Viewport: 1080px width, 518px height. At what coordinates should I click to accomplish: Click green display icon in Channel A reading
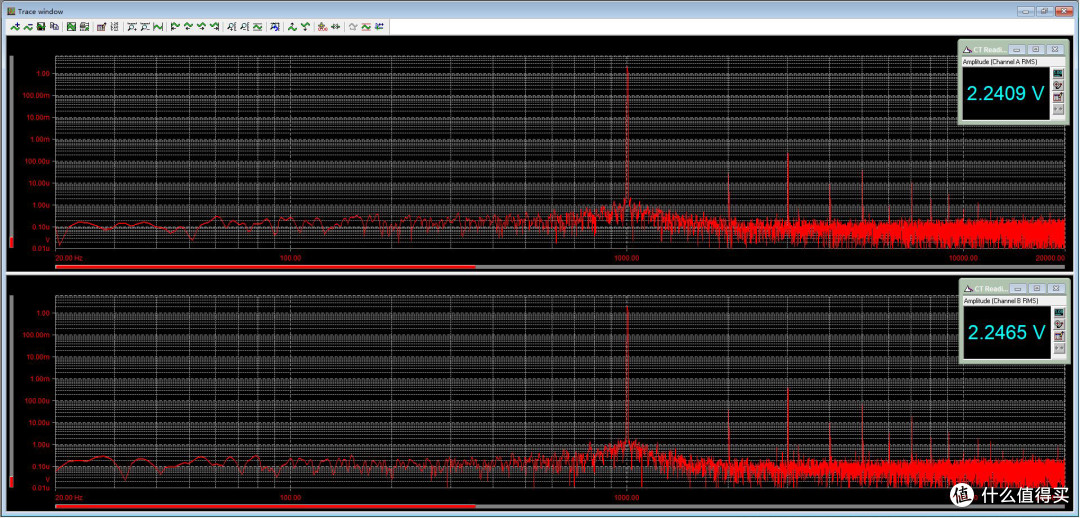tap(1058, 72)
